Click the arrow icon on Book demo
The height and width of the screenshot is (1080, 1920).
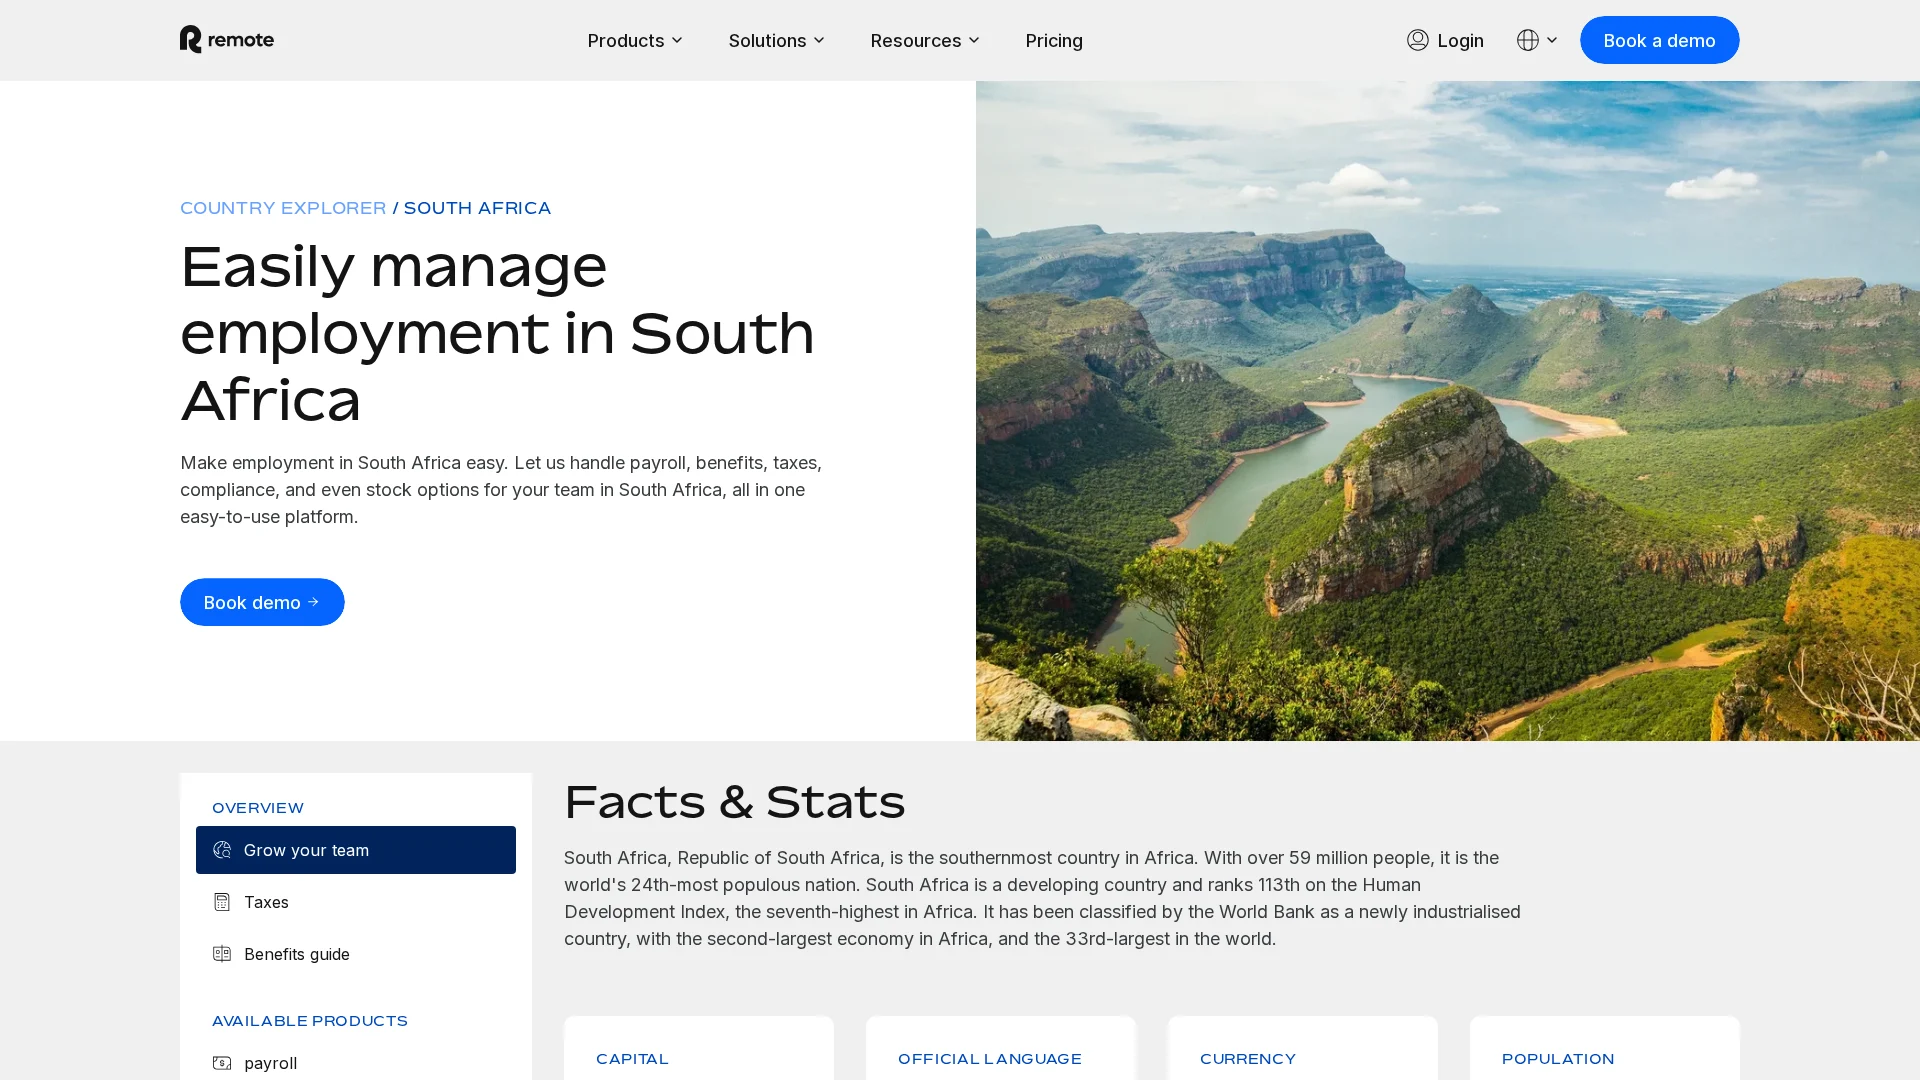coord(313,602)
